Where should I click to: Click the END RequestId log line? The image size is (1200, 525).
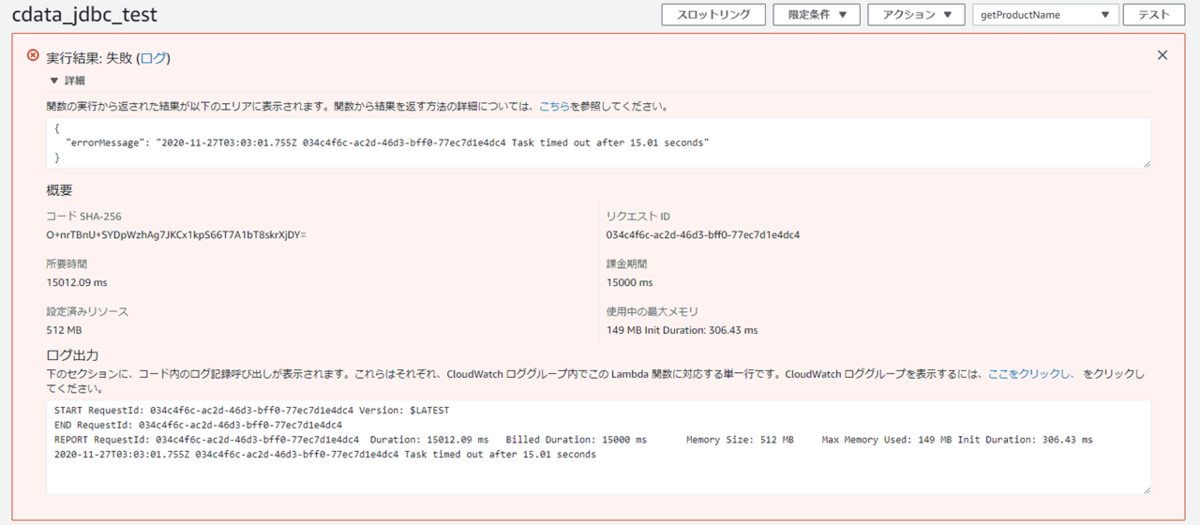[x=198, y=425]
